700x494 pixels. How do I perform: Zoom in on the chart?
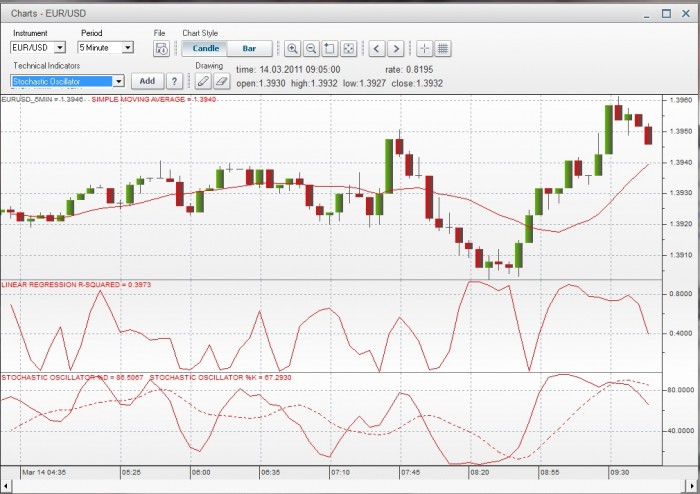(x=292, y=48)
